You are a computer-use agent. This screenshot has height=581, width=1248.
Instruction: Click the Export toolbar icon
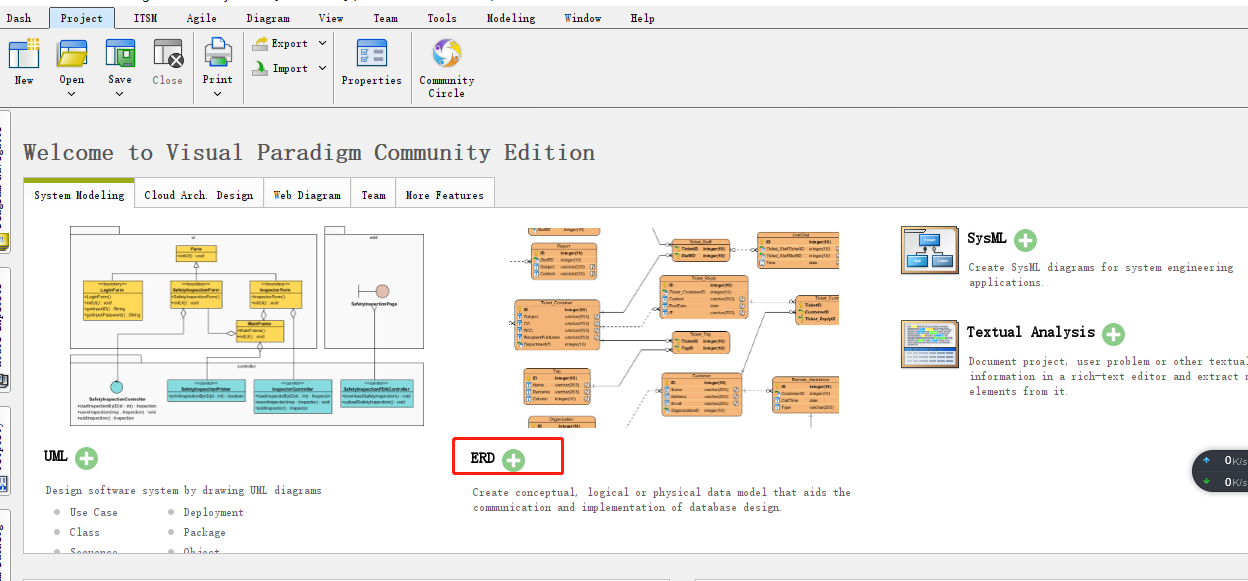tap(262, 43)
